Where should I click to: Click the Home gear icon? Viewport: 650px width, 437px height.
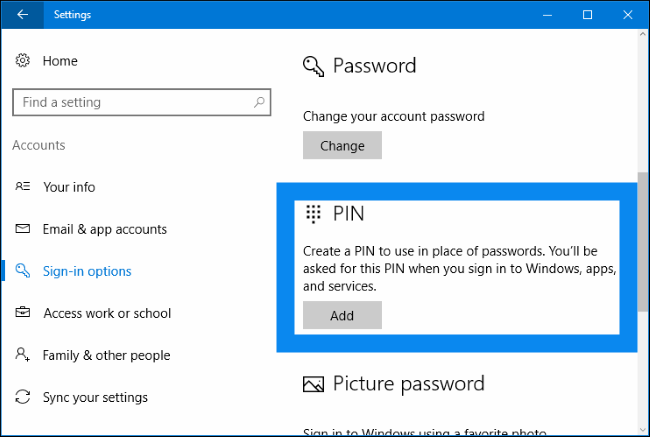pyautogui.click(x=23, y=61)
